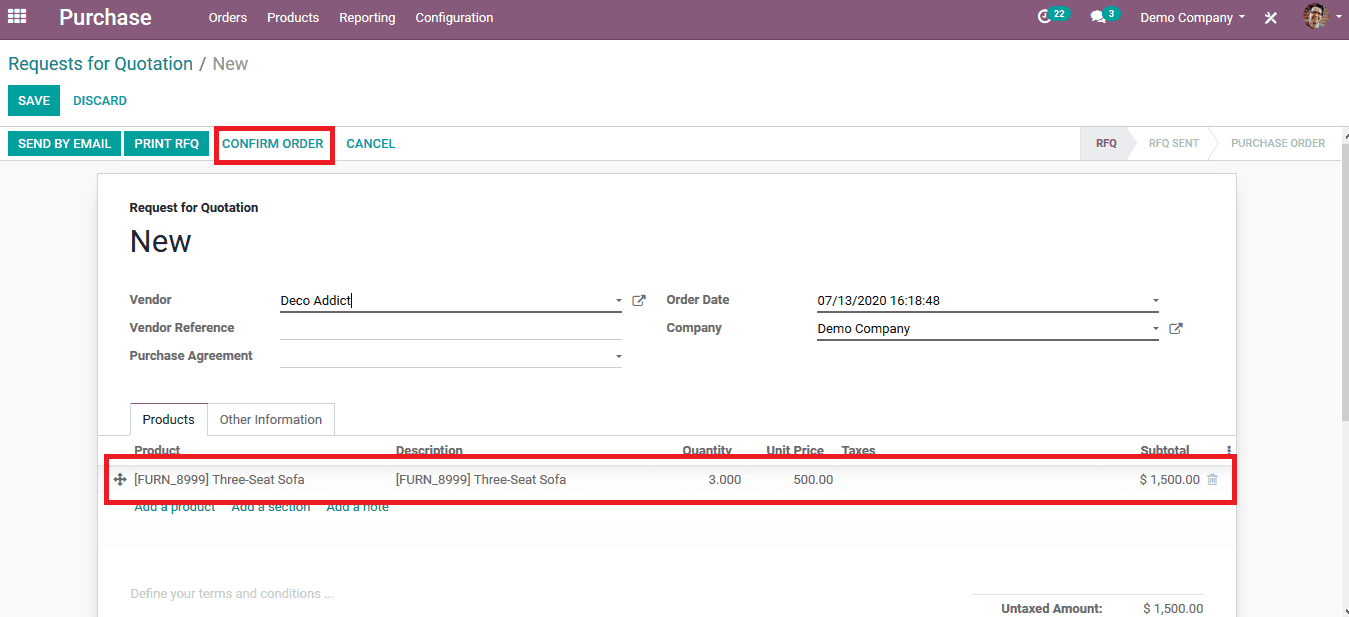Viewport: 1349px width, 617px height.
Task: Click the debug tools icon beside Demo Company
Action: 1271,18
